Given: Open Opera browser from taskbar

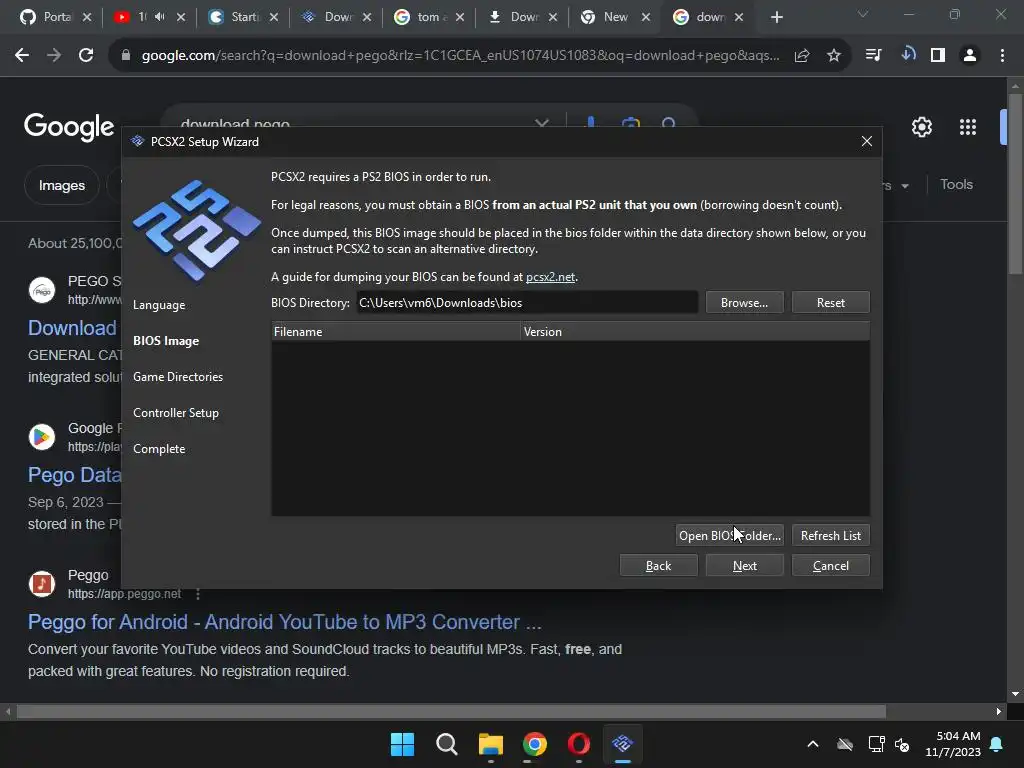Looking at the screenshot, I should pyautogui.click(x=579, y=744).
